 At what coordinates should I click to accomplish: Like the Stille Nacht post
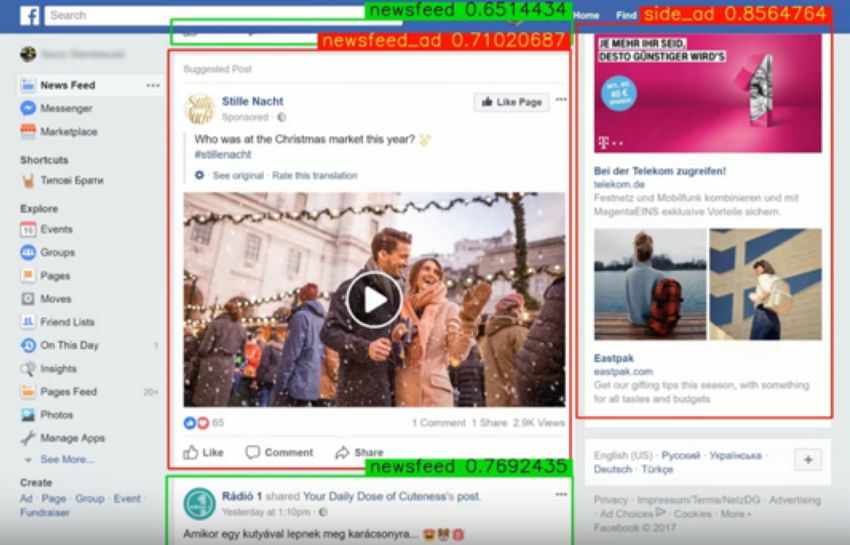[203, 452]
